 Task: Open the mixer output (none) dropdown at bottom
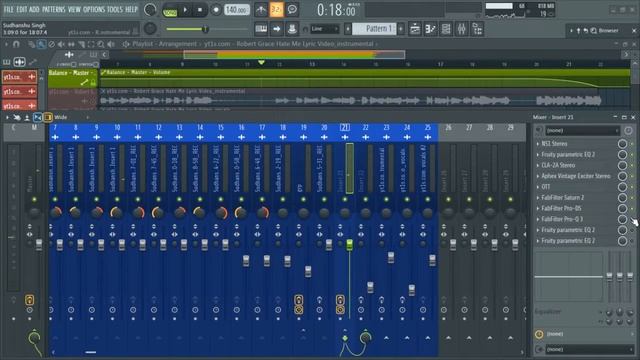tap(589, 350)
